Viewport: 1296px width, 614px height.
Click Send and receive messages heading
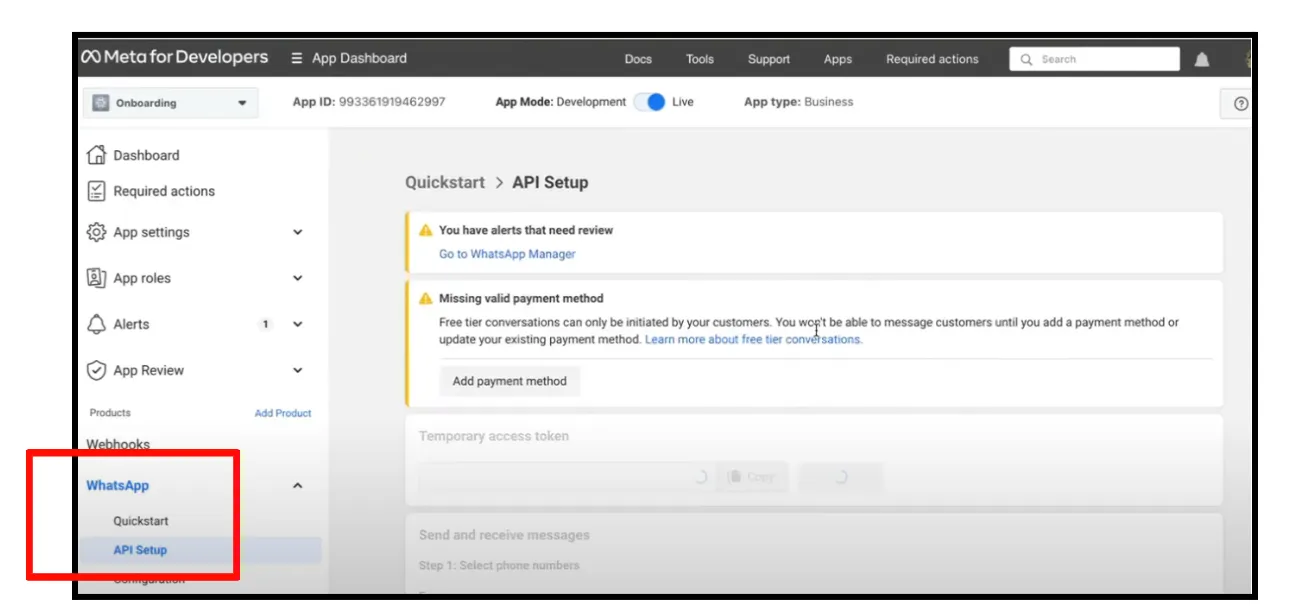[504, 535]
